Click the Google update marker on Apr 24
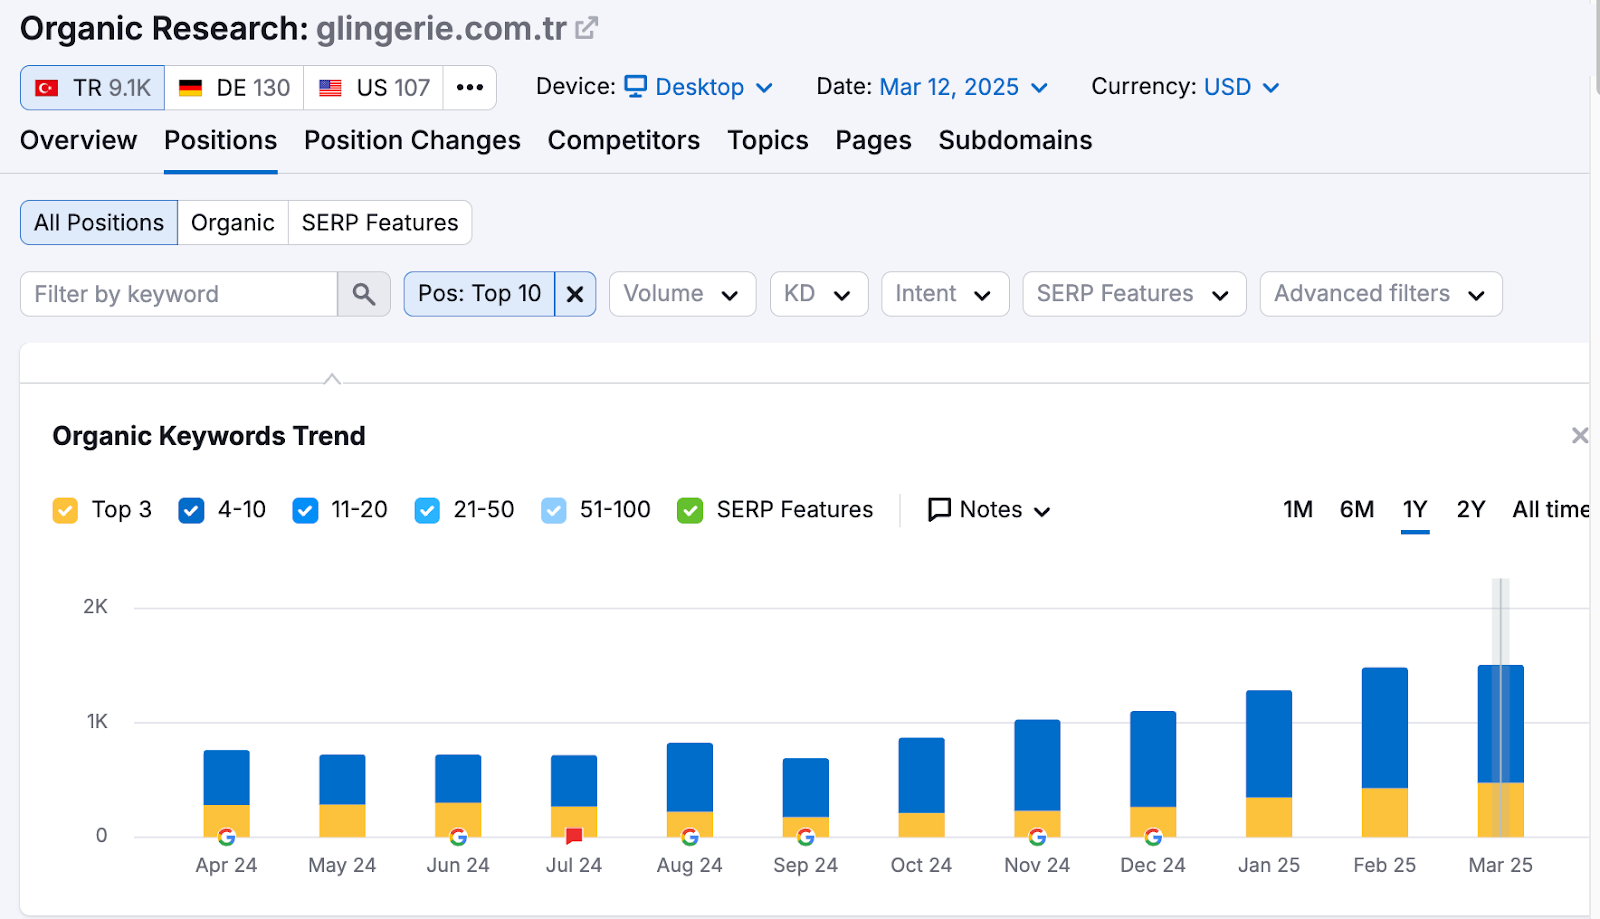Screen dimensions: 1600x919 (x=227, y=837)
